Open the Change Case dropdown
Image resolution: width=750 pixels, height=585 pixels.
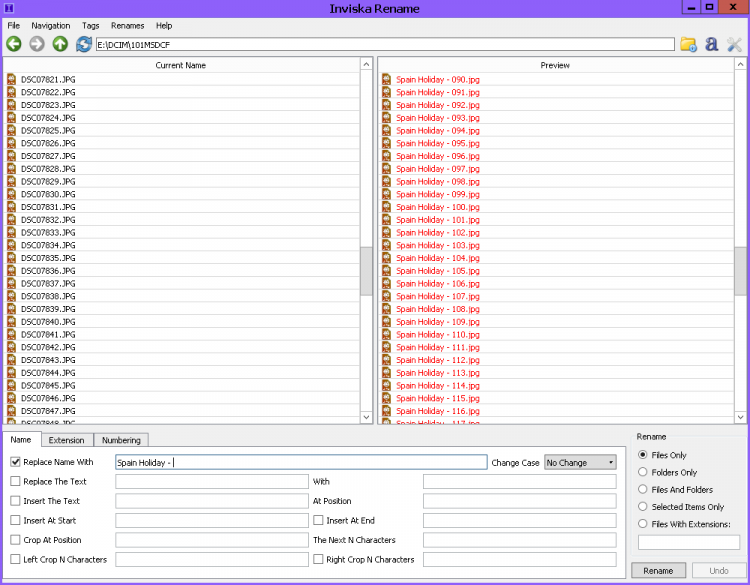coord(580,463)
